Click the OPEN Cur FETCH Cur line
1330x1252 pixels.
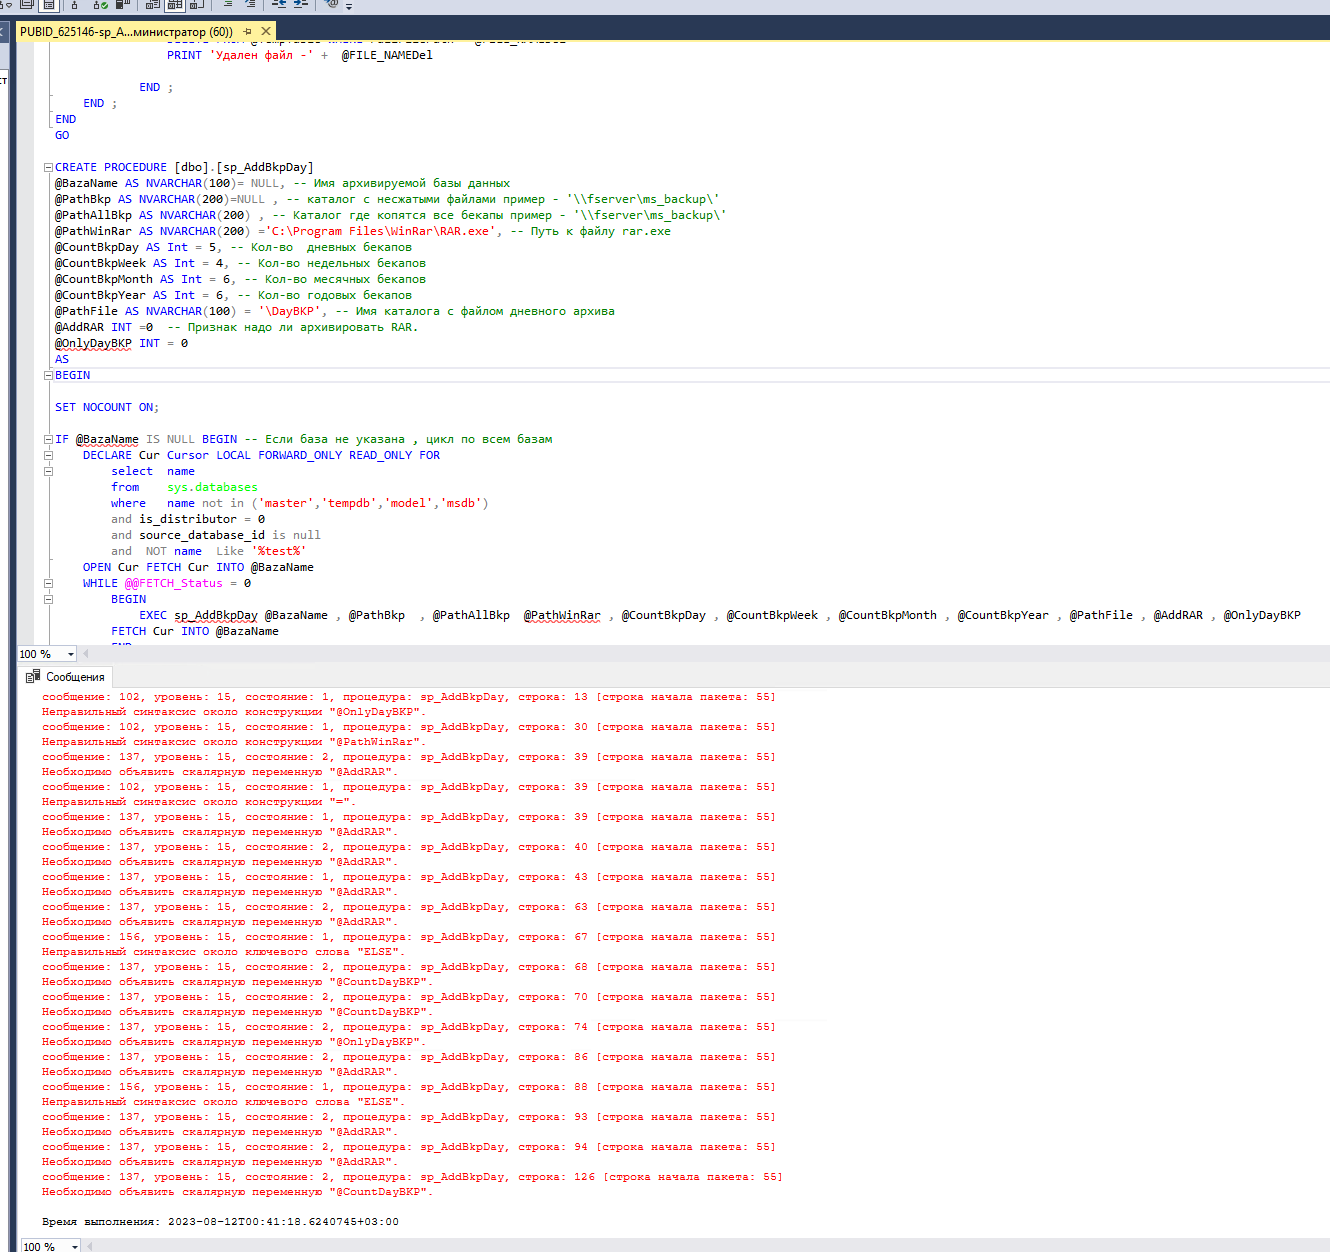(198, 567)
